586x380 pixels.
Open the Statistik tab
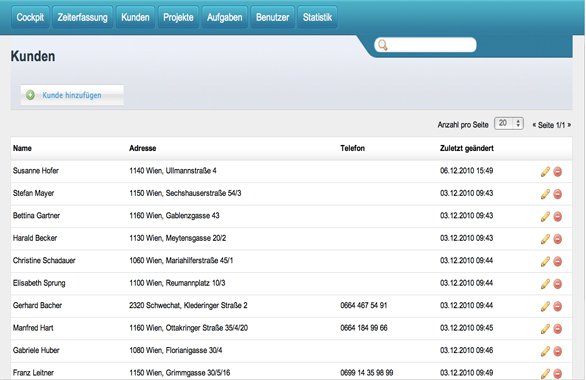pos(317,17)
